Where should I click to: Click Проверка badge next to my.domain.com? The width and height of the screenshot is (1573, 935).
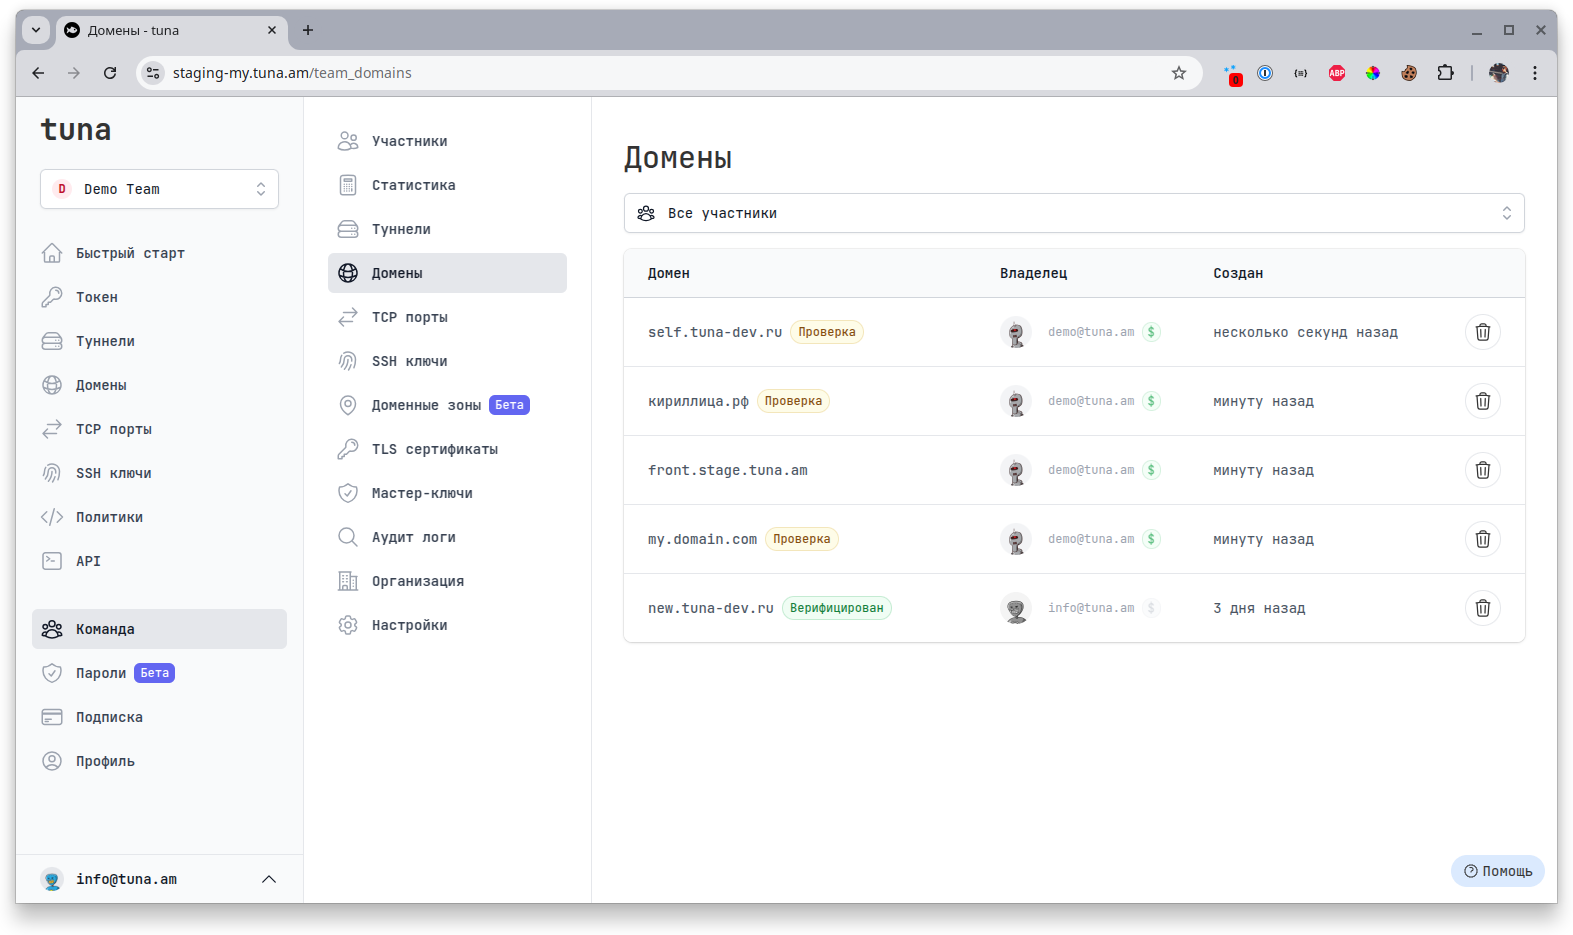coord(802,539)
